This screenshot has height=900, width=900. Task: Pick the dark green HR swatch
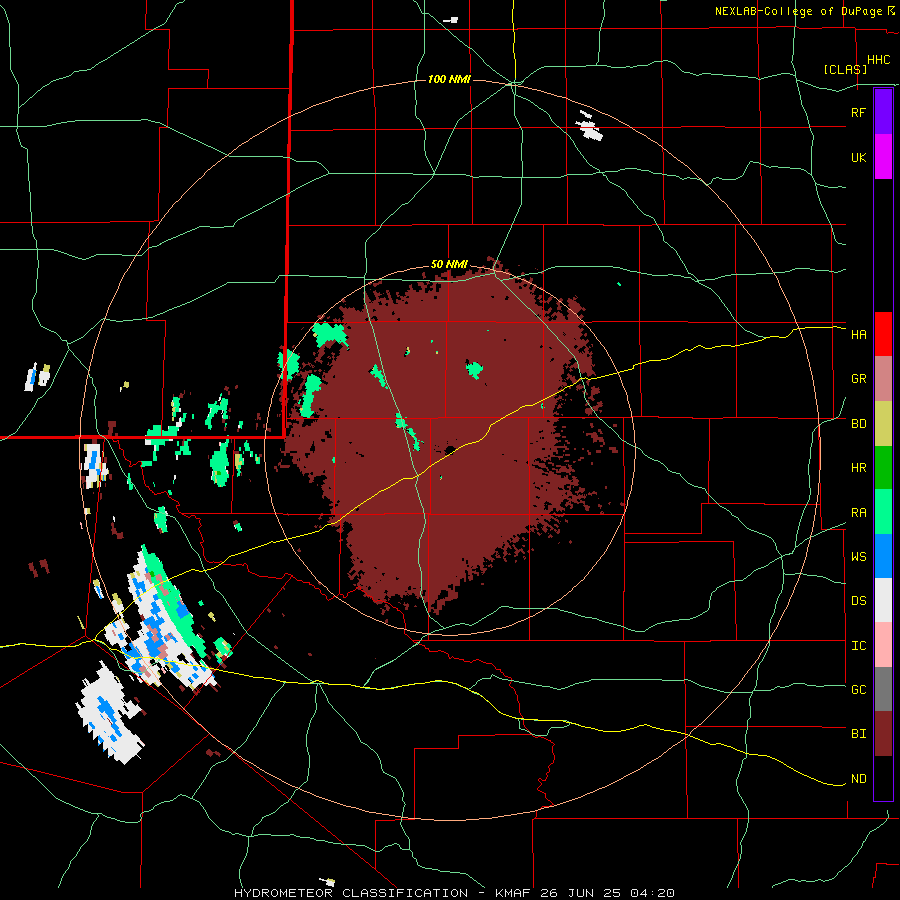(x=883, y=467)
